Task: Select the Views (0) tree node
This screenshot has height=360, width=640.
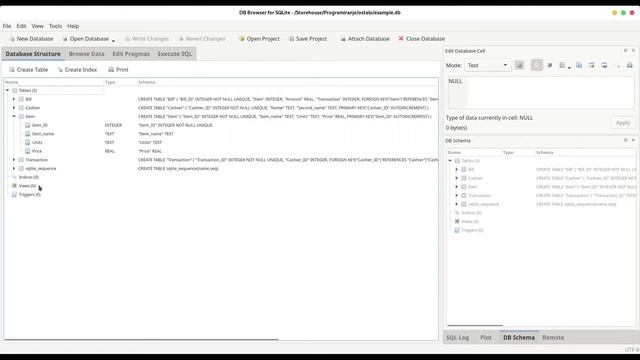Action: [x=27, y=186]
